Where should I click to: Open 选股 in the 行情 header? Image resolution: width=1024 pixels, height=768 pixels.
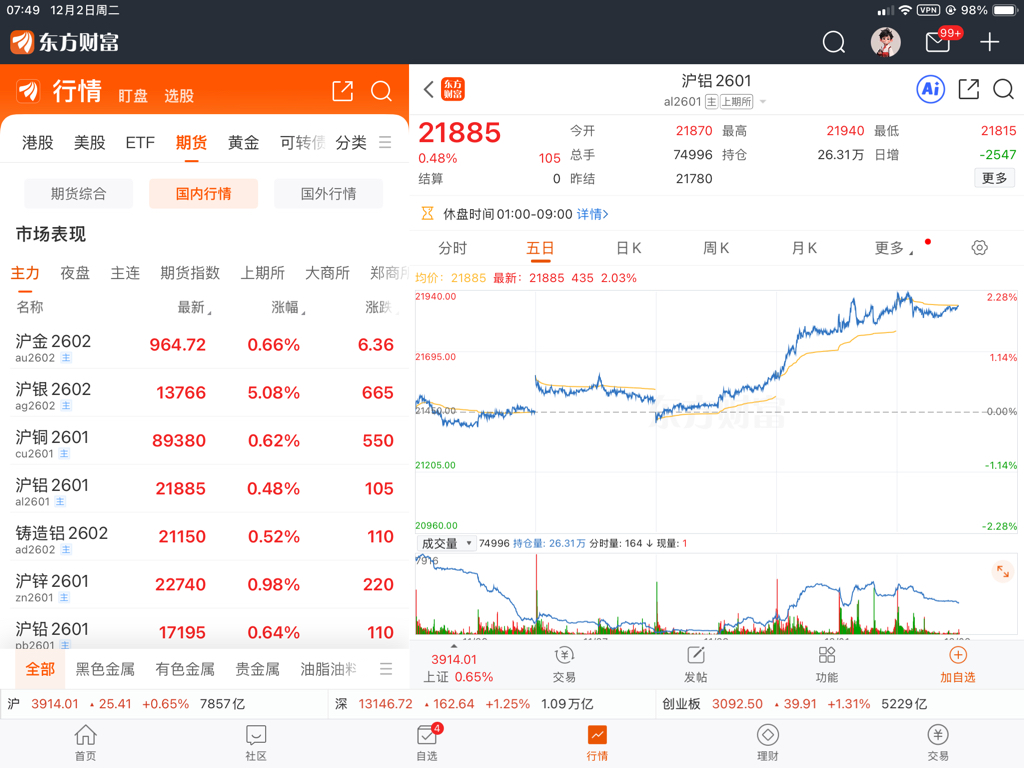(x=179, y=96)
